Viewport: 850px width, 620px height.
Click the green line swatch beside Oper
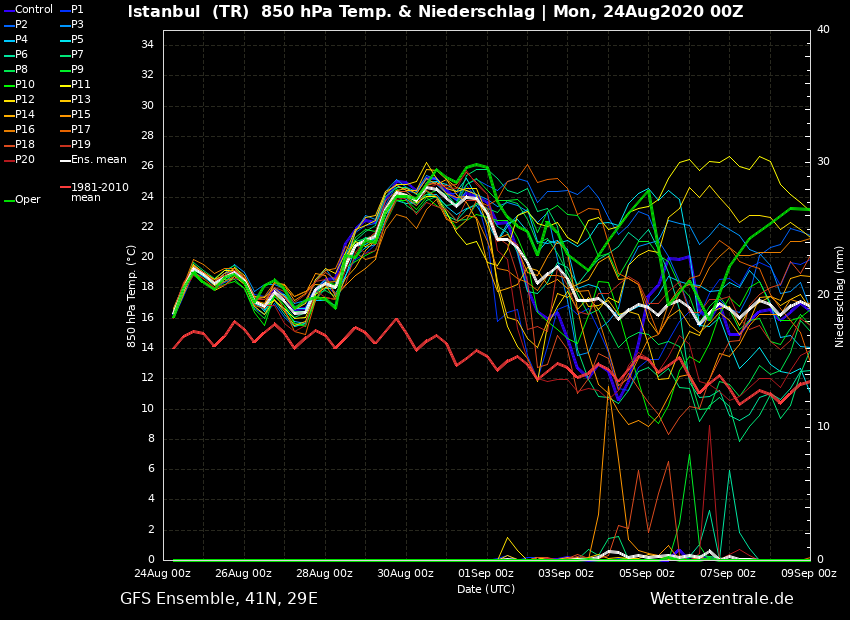pos(8,200)
